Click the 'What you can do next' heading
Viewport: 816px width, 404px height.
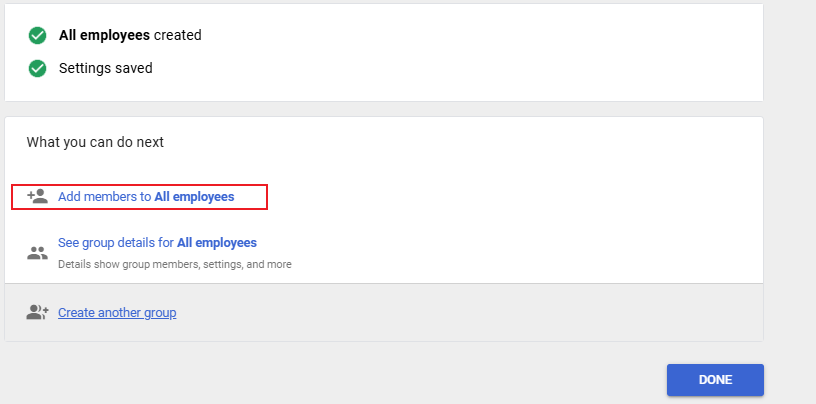[x=95, y=142]
